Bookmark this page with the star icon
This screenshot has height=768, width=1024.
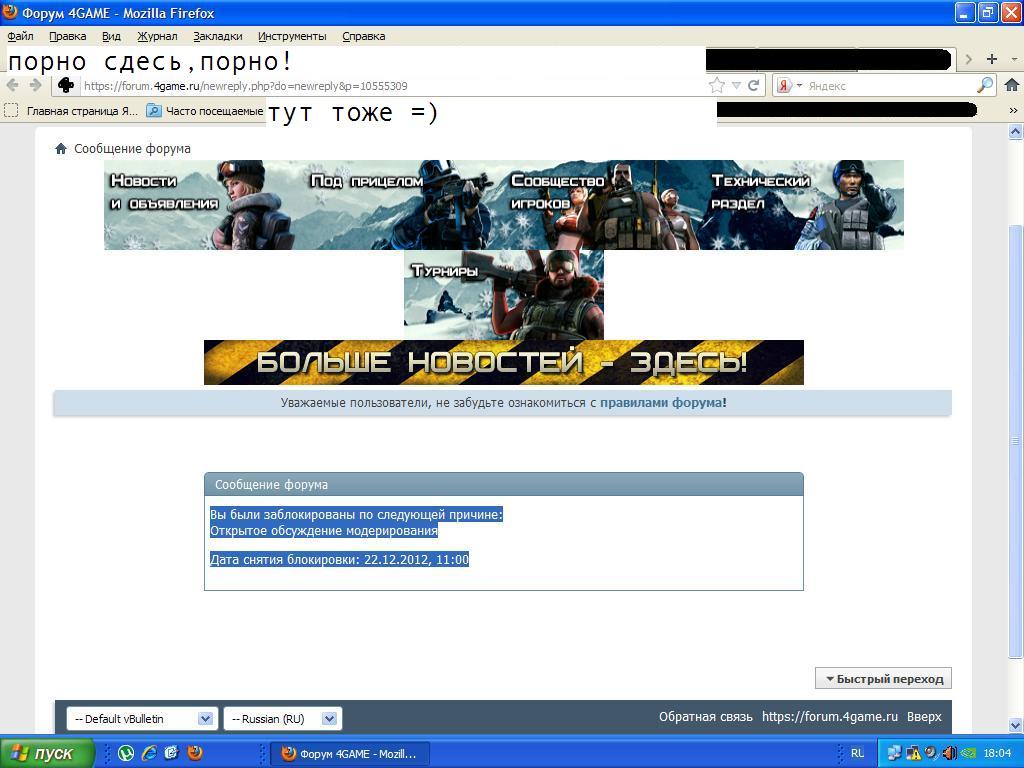click(717, 86)
